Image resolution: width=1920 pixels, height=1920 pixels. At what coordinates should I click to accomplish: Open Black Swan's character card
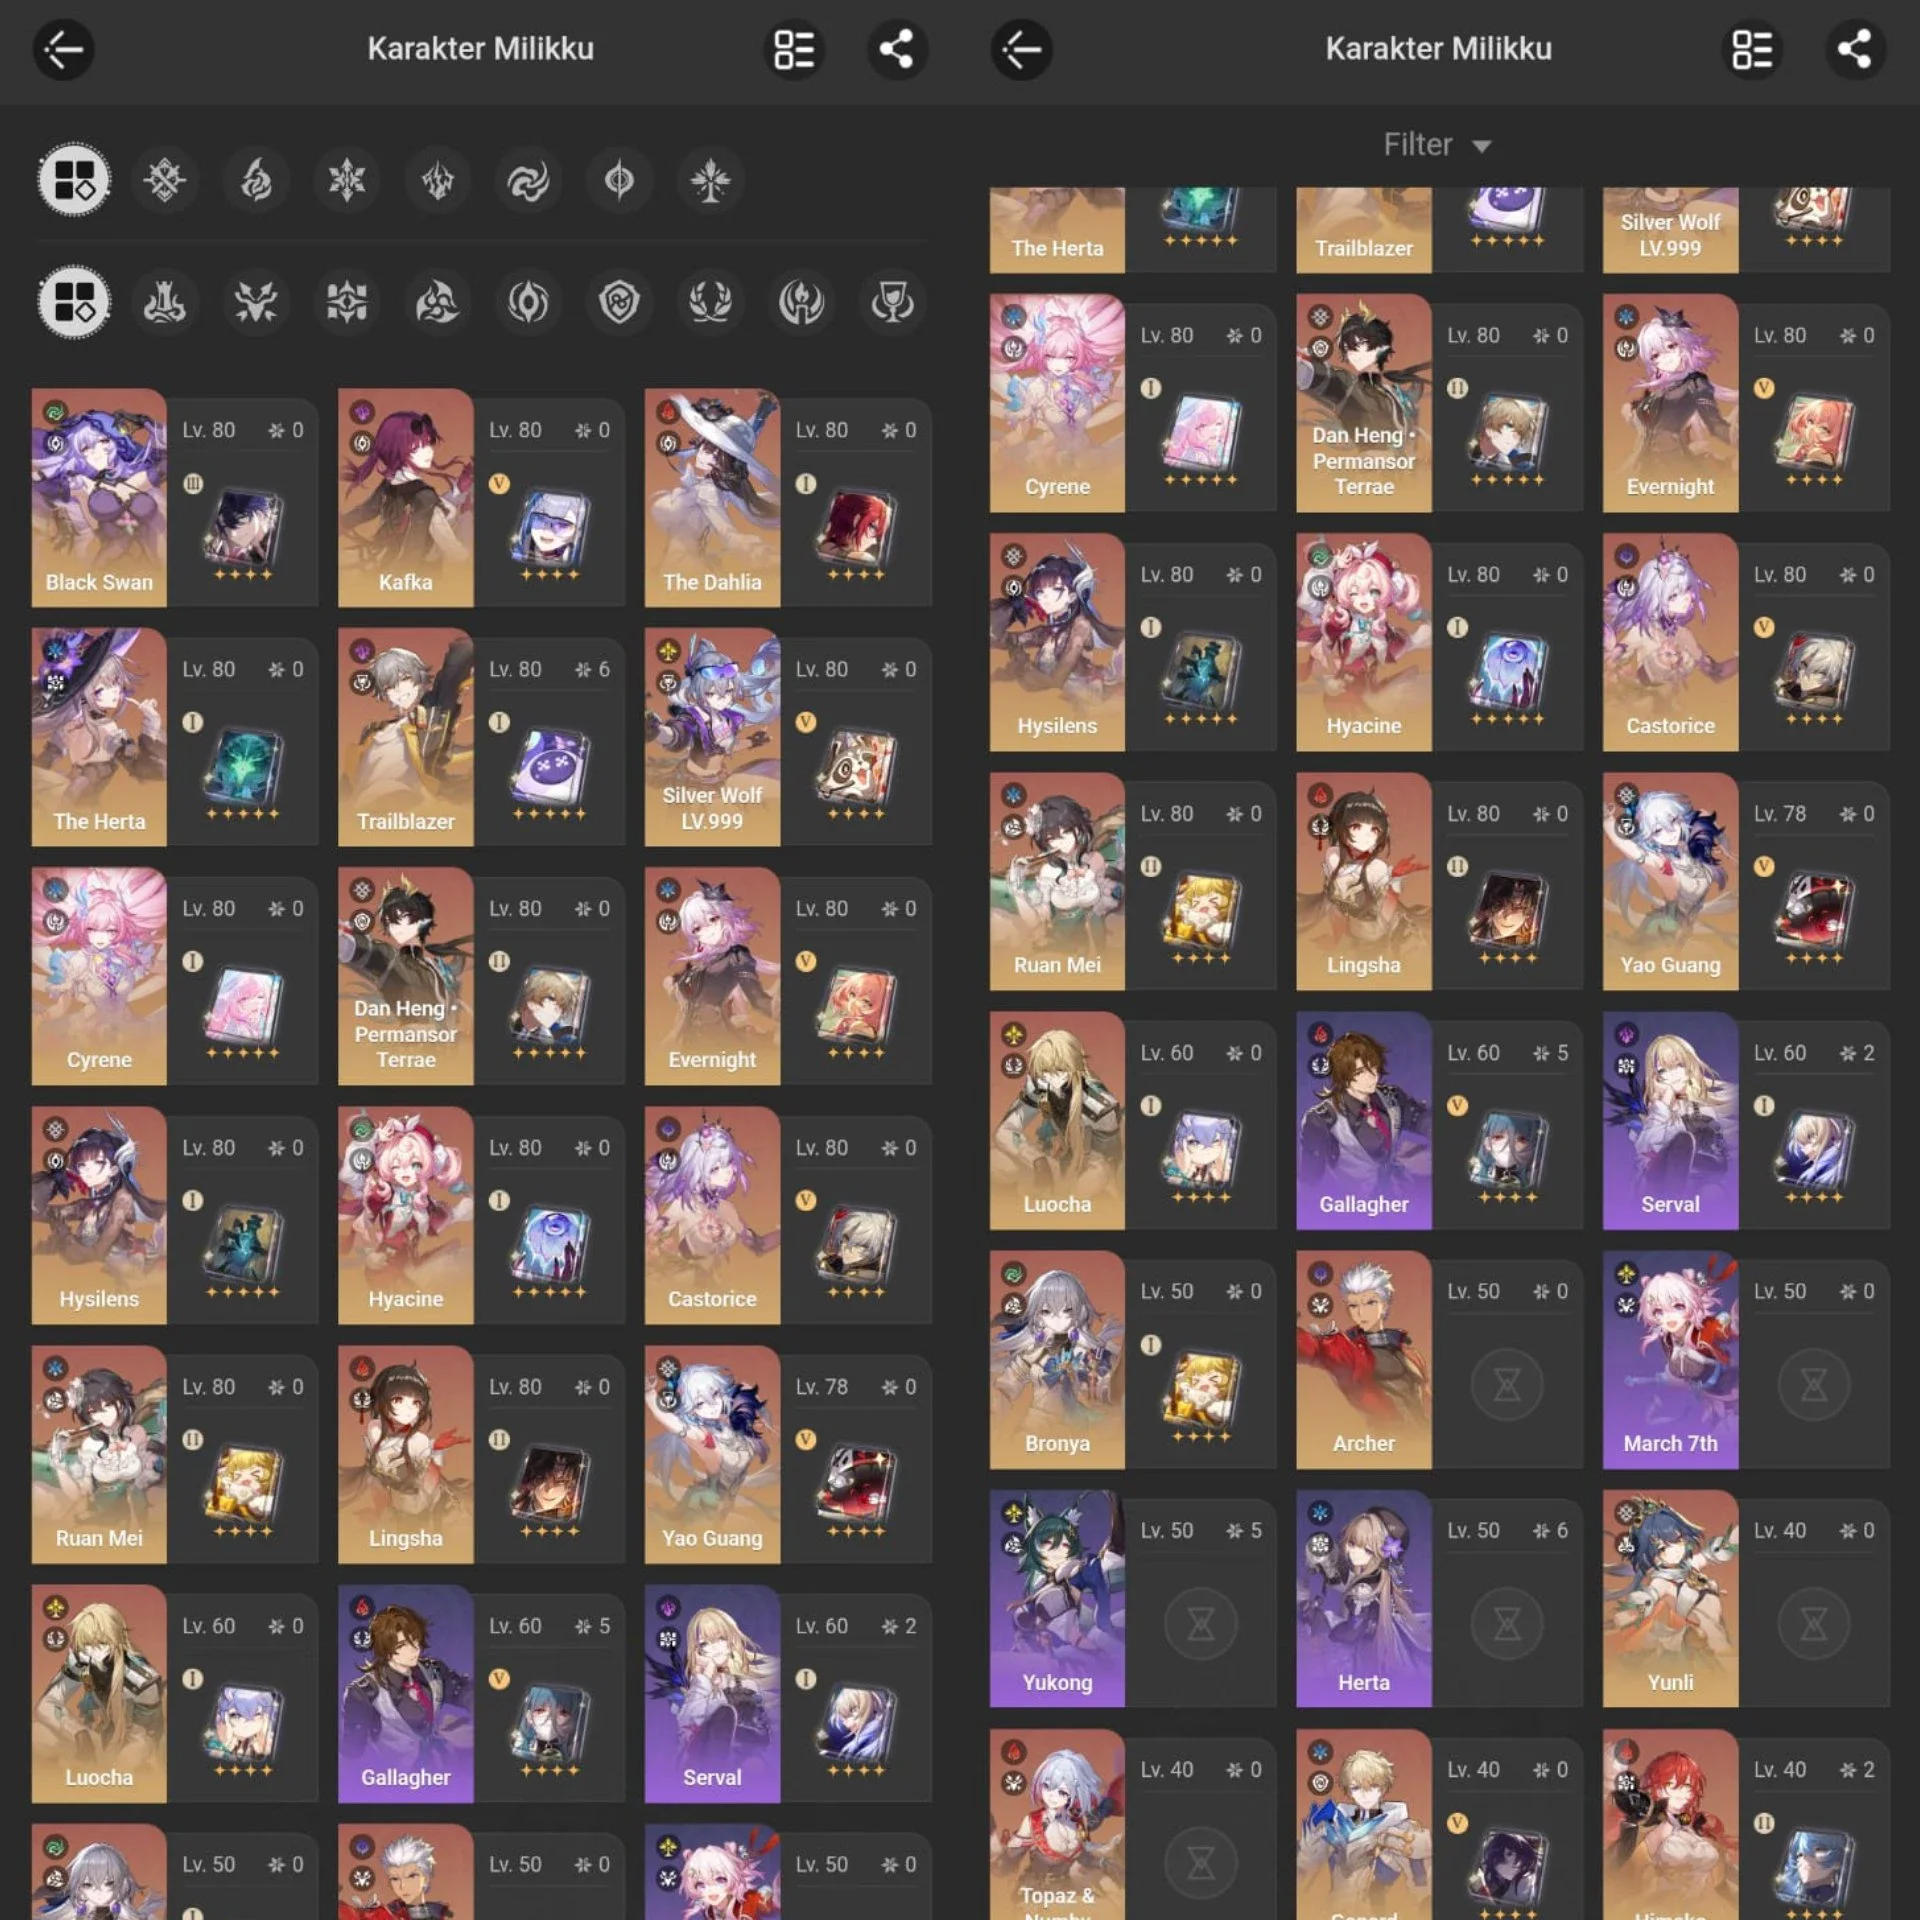(x=175, y=498)
